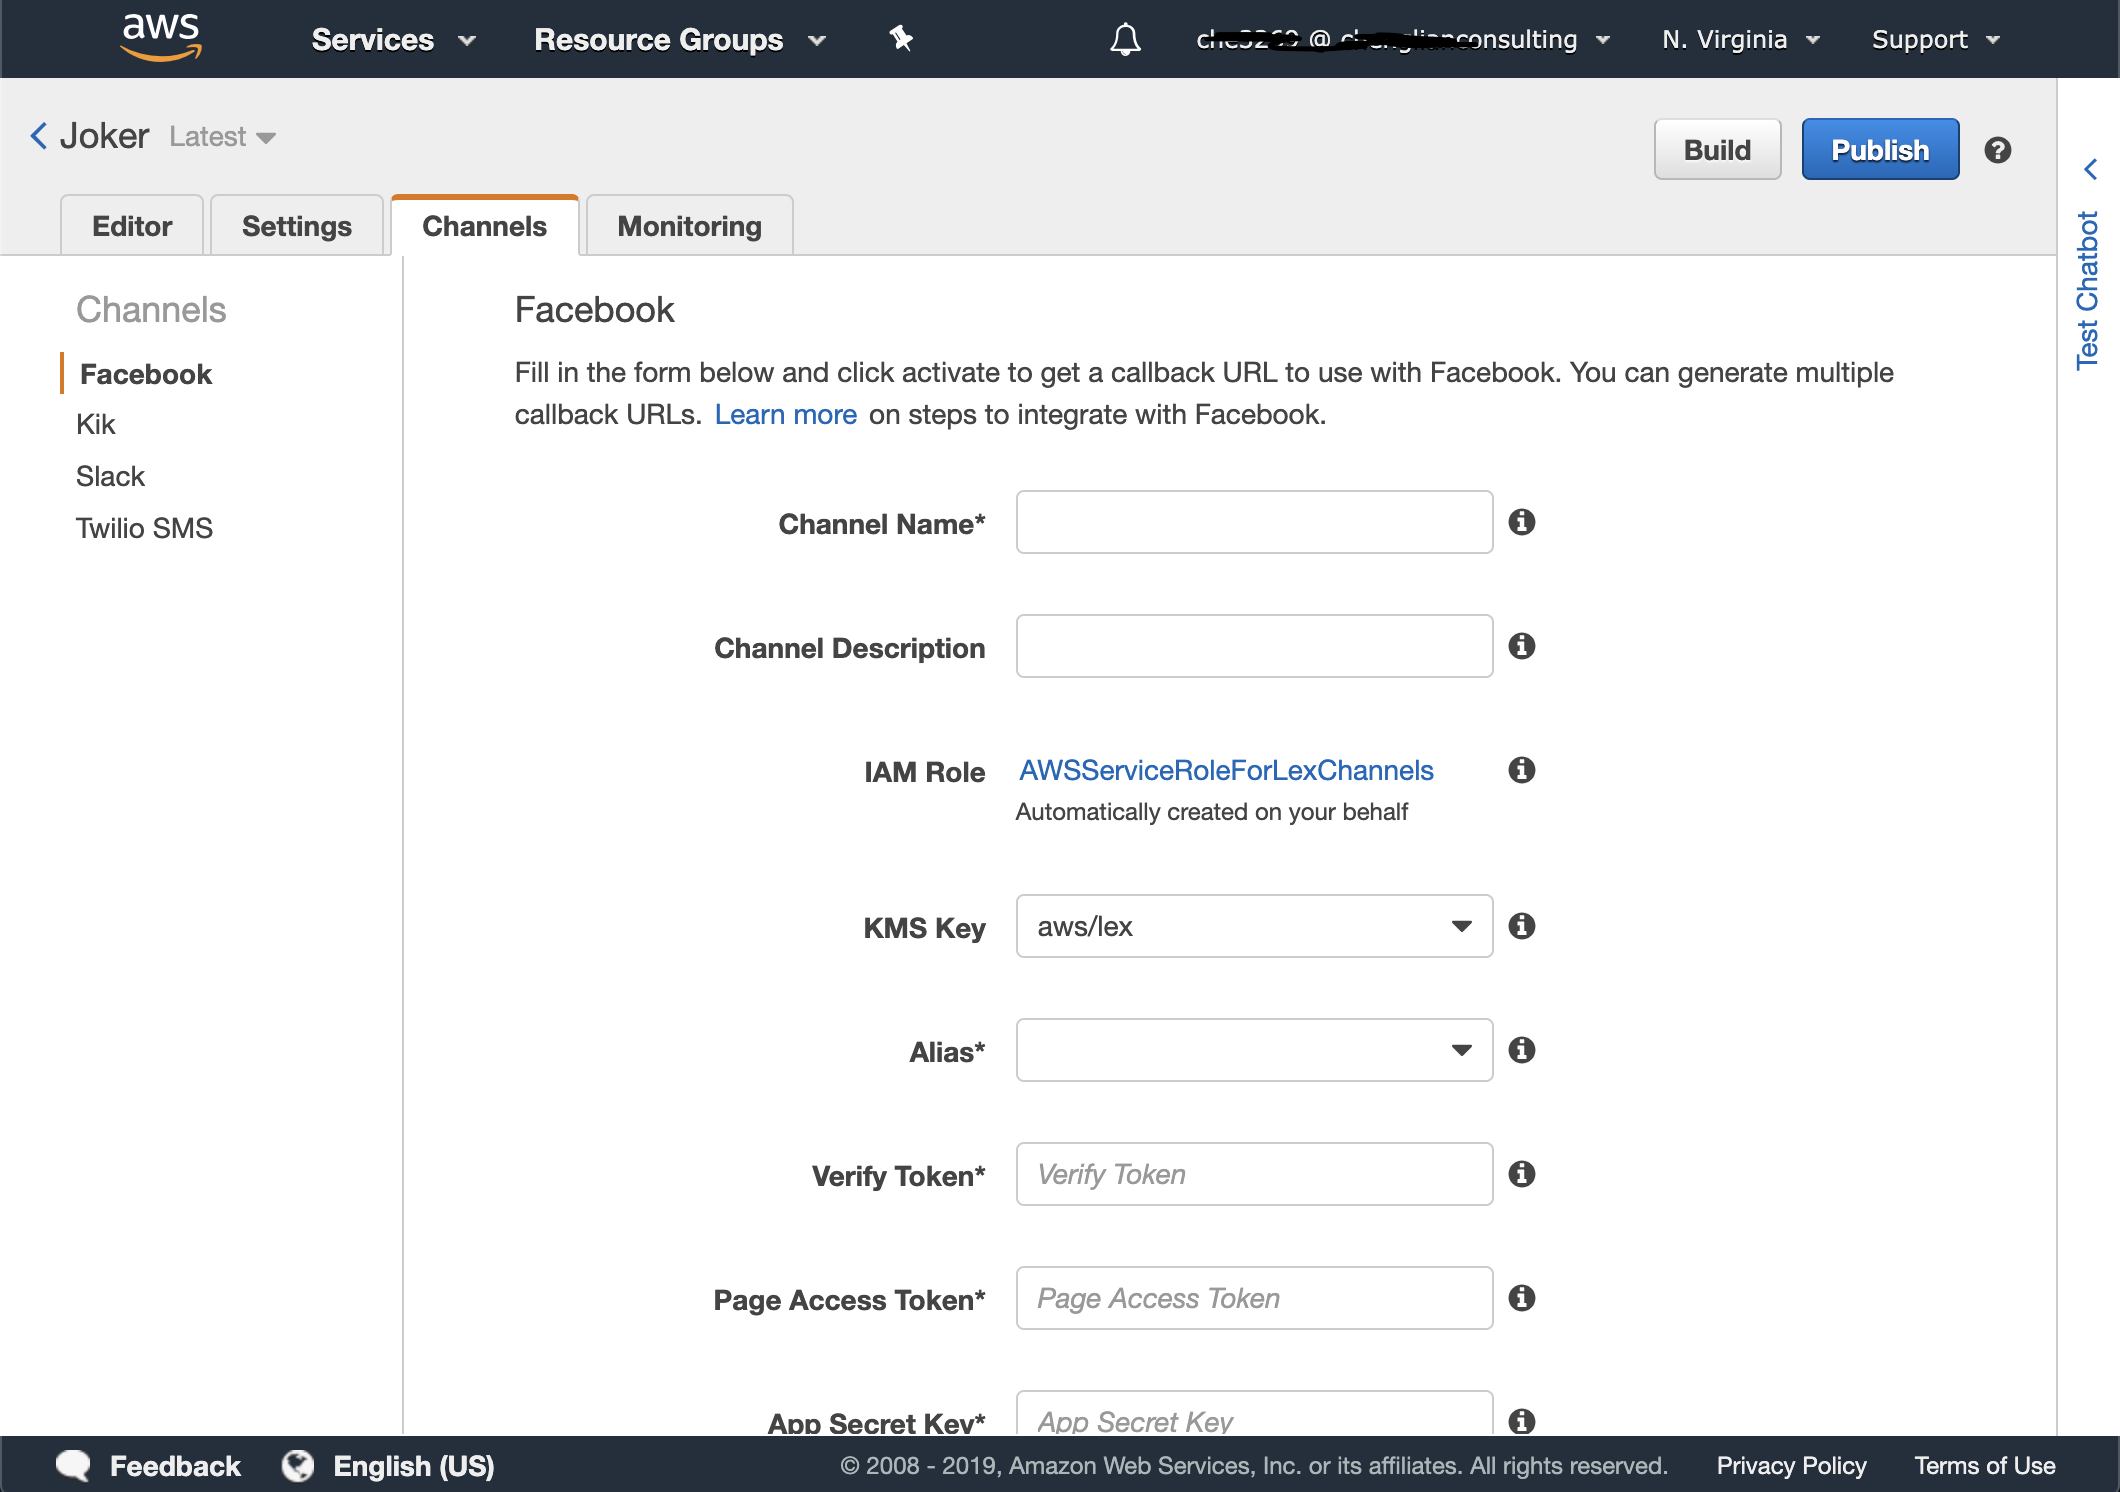
Task: Click the globe language icon
Action: (x=298, y=1465)
